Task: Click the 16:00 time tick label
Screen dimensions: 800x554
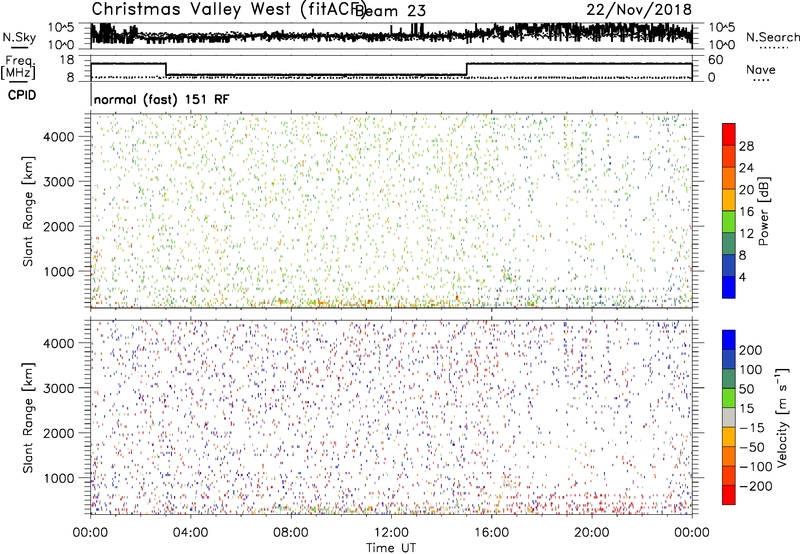Action: pos(491,533)
